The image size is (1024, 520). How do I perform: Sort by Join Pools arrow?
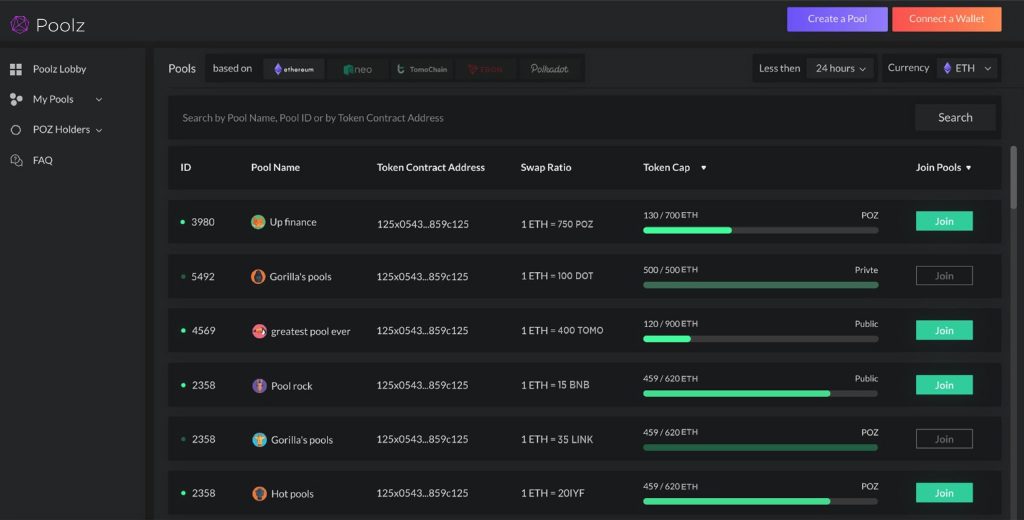pos(968,168)
